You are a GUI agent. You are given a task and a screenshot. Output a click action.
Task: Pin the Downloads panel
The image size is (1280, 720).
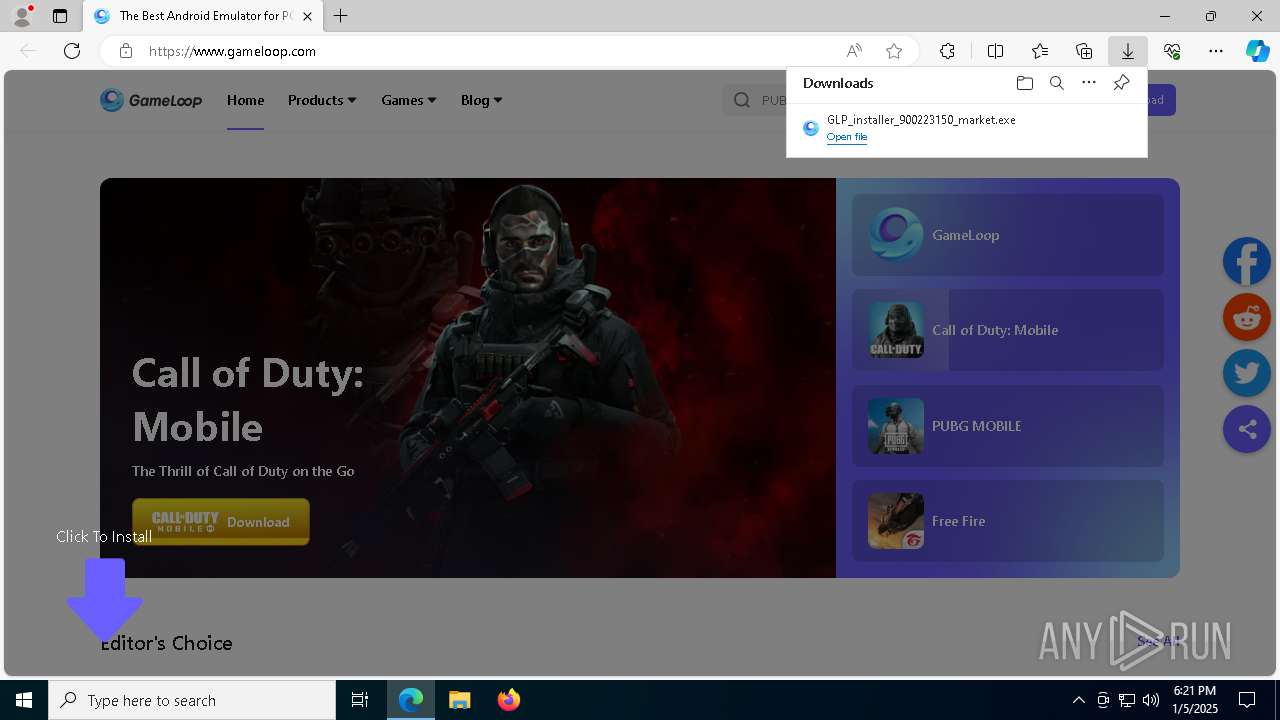click(1122, 83)
